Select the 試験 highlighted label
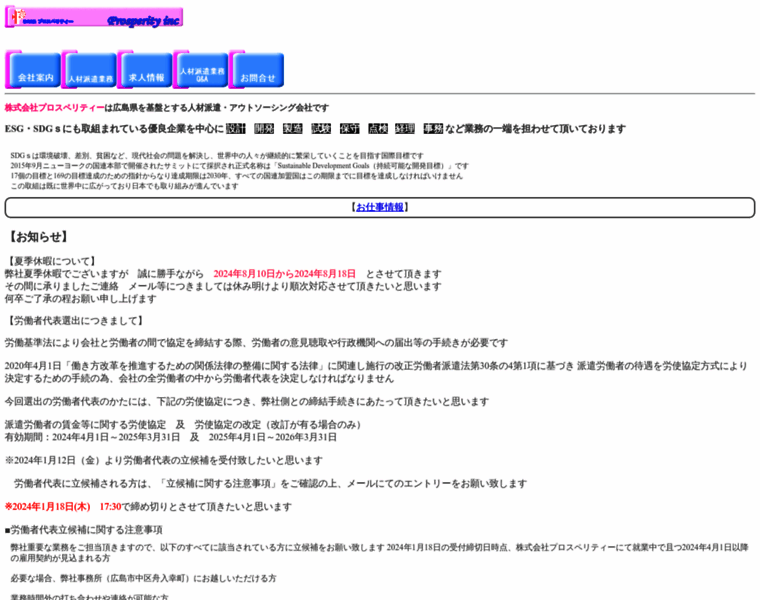The height and width of the screenshot is (600, 760). [x=321, y=128]
